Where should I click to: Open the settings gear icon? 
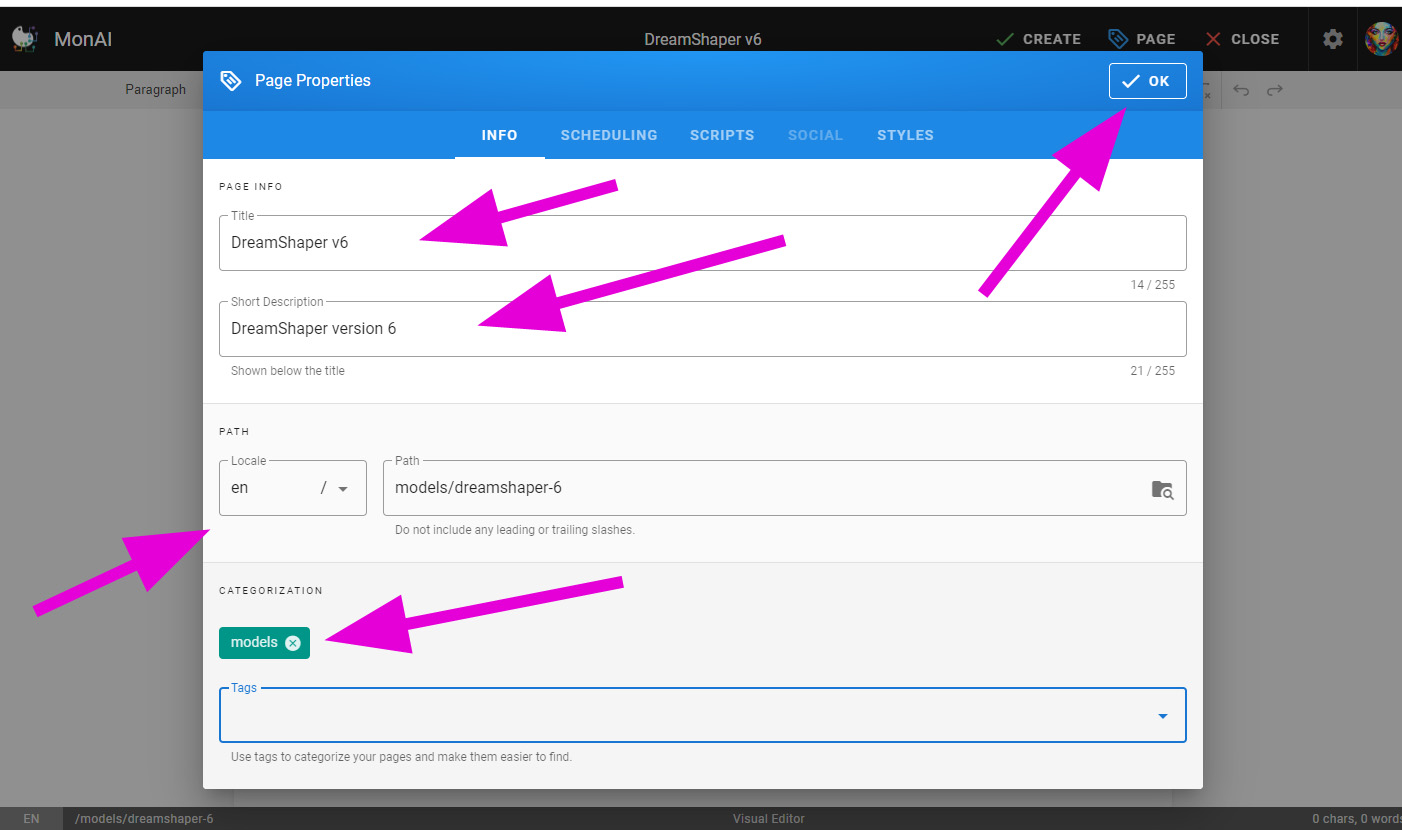[x=1333, y=39]
